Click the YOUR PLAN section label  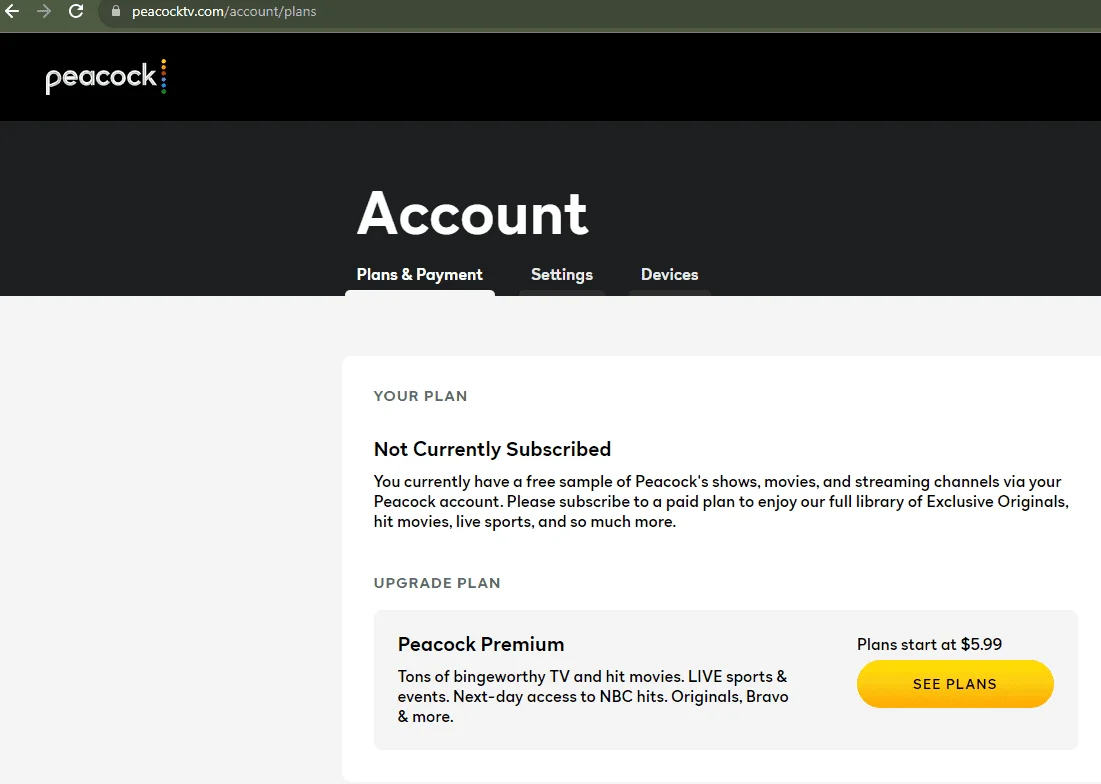pyautogui.click(x=421, y=396)
